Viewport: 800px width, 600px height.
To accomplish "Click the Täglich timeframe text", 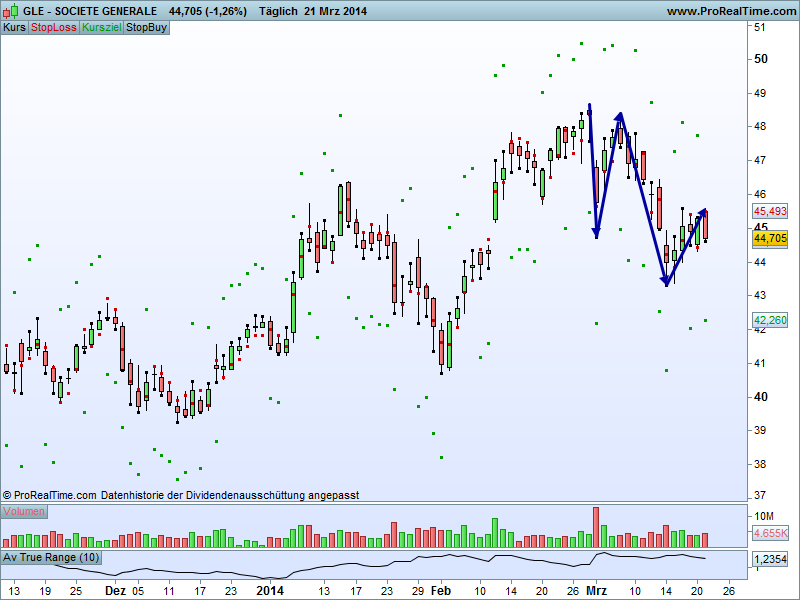I will (278, 11).
